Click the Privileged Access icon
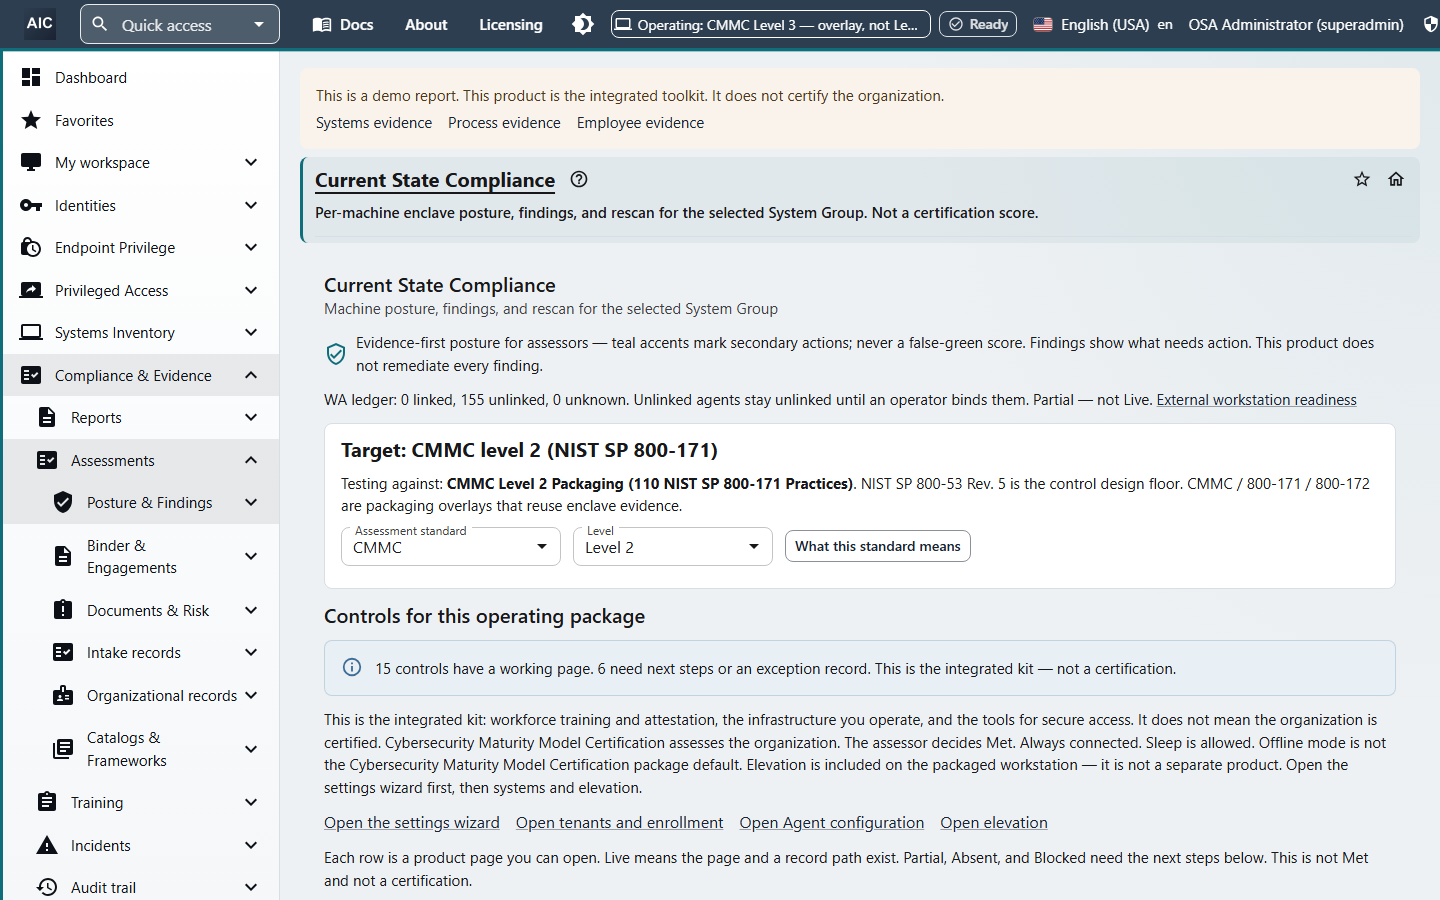The width and height of the screenshot is (1440, 900). [x=31, y=290]
